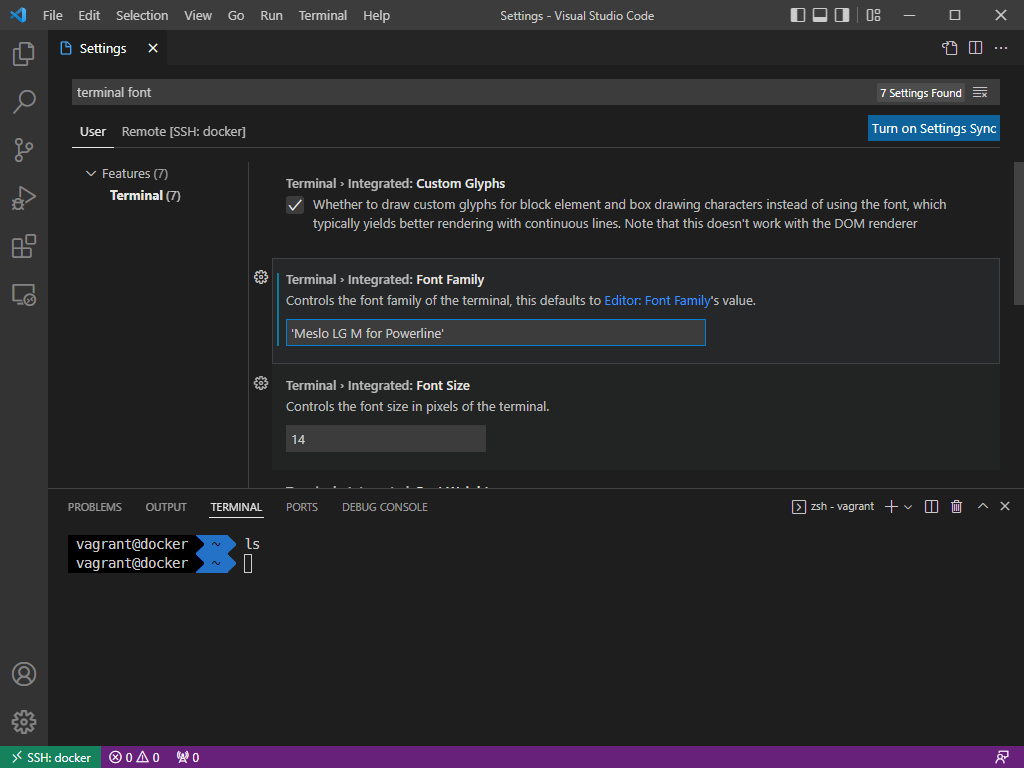Toggle the secondary side bar layout icon
The image size is (1024, 768).
click(x=842, y=15)
